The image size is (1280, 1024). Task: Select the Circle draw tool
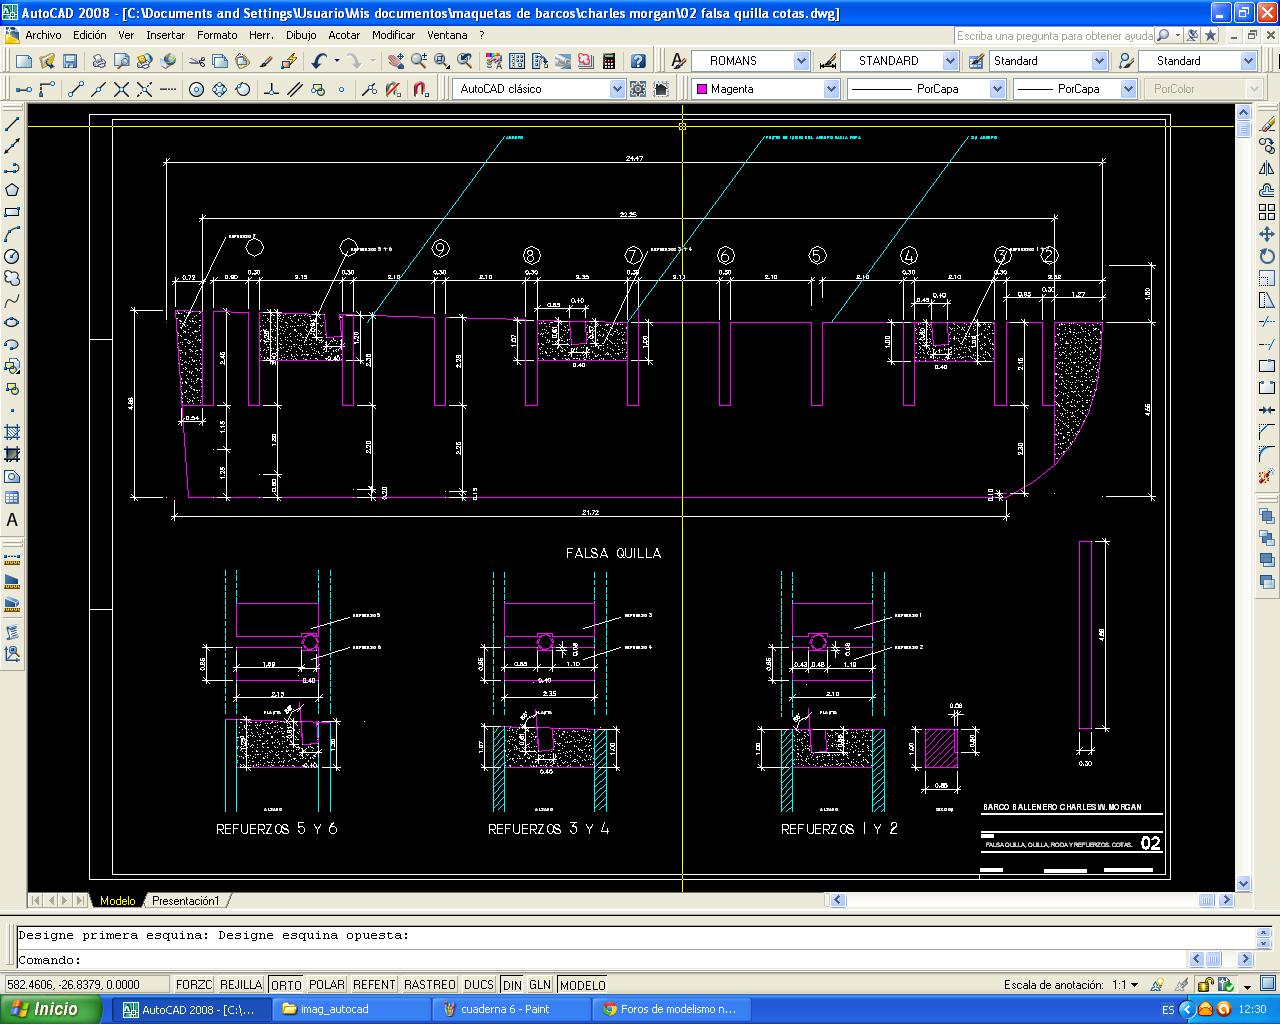(x=13, y=256)
